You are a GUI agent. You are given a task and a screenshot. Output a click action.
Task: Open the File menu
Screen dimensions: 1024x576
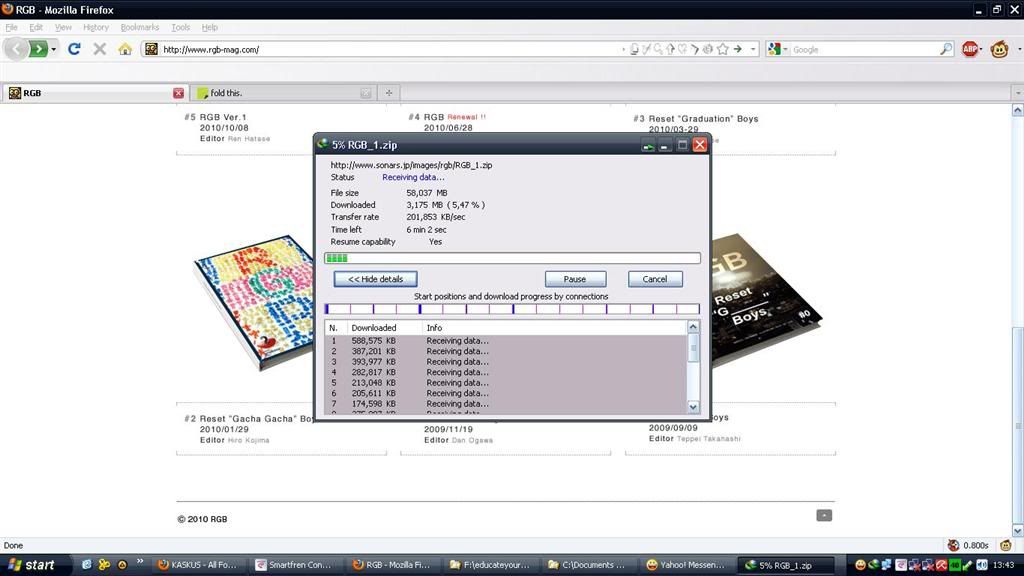[x=12, y=27]
